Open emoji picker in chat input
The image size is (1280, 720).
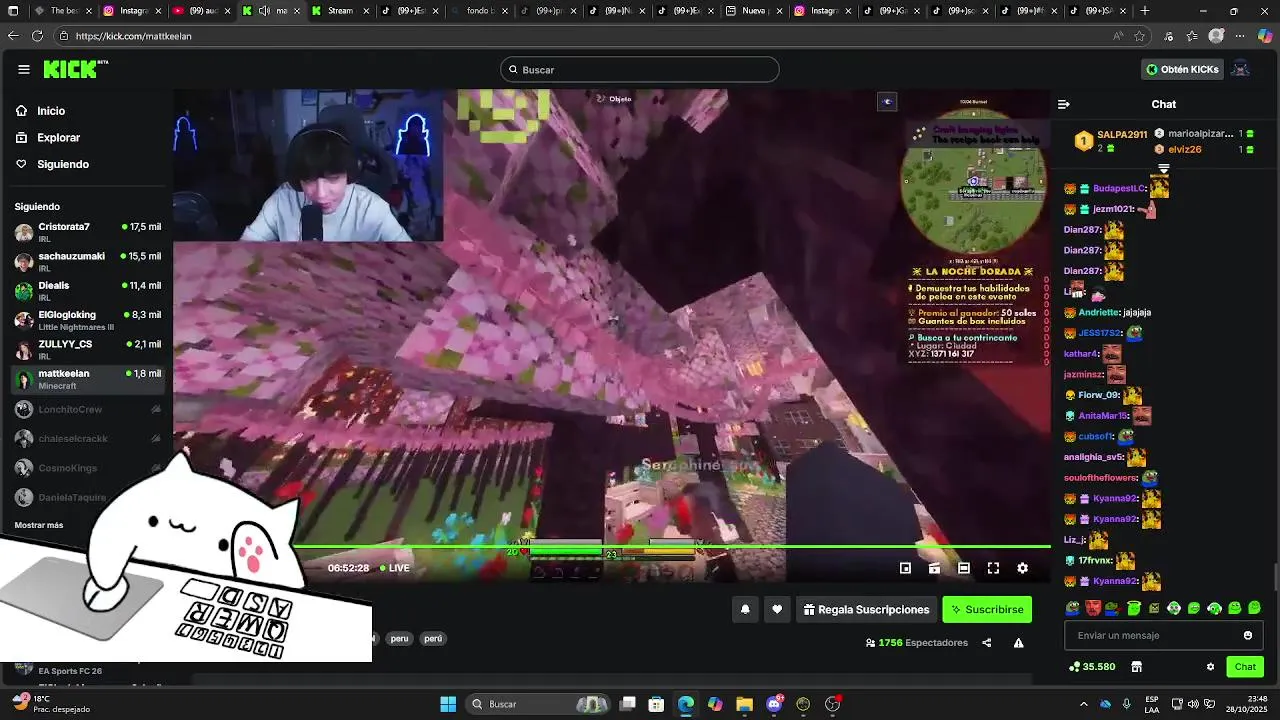pos(1248,635)
